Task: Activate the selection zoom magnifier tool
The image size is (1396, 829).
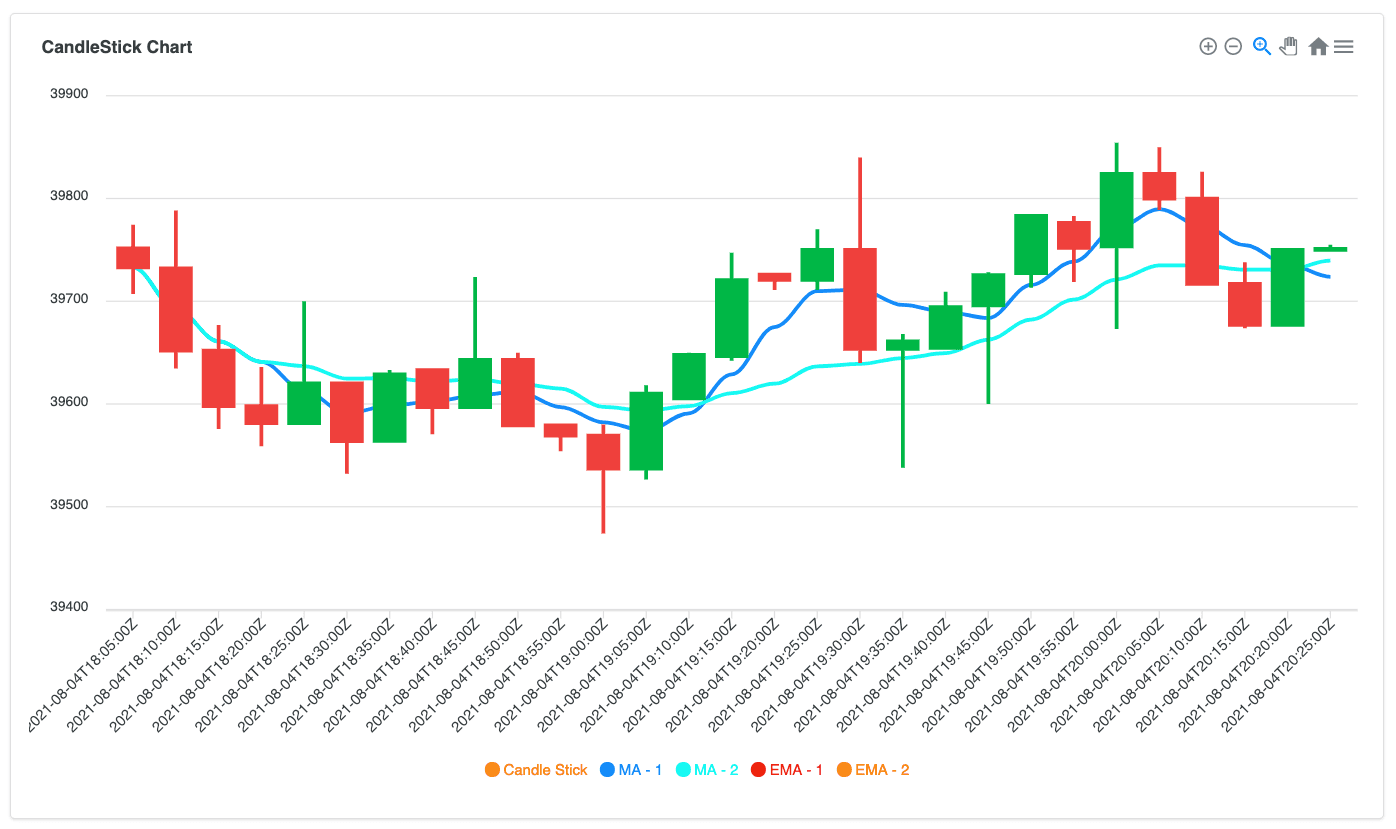Action: pyautogui.click(x=1262, y=46)
